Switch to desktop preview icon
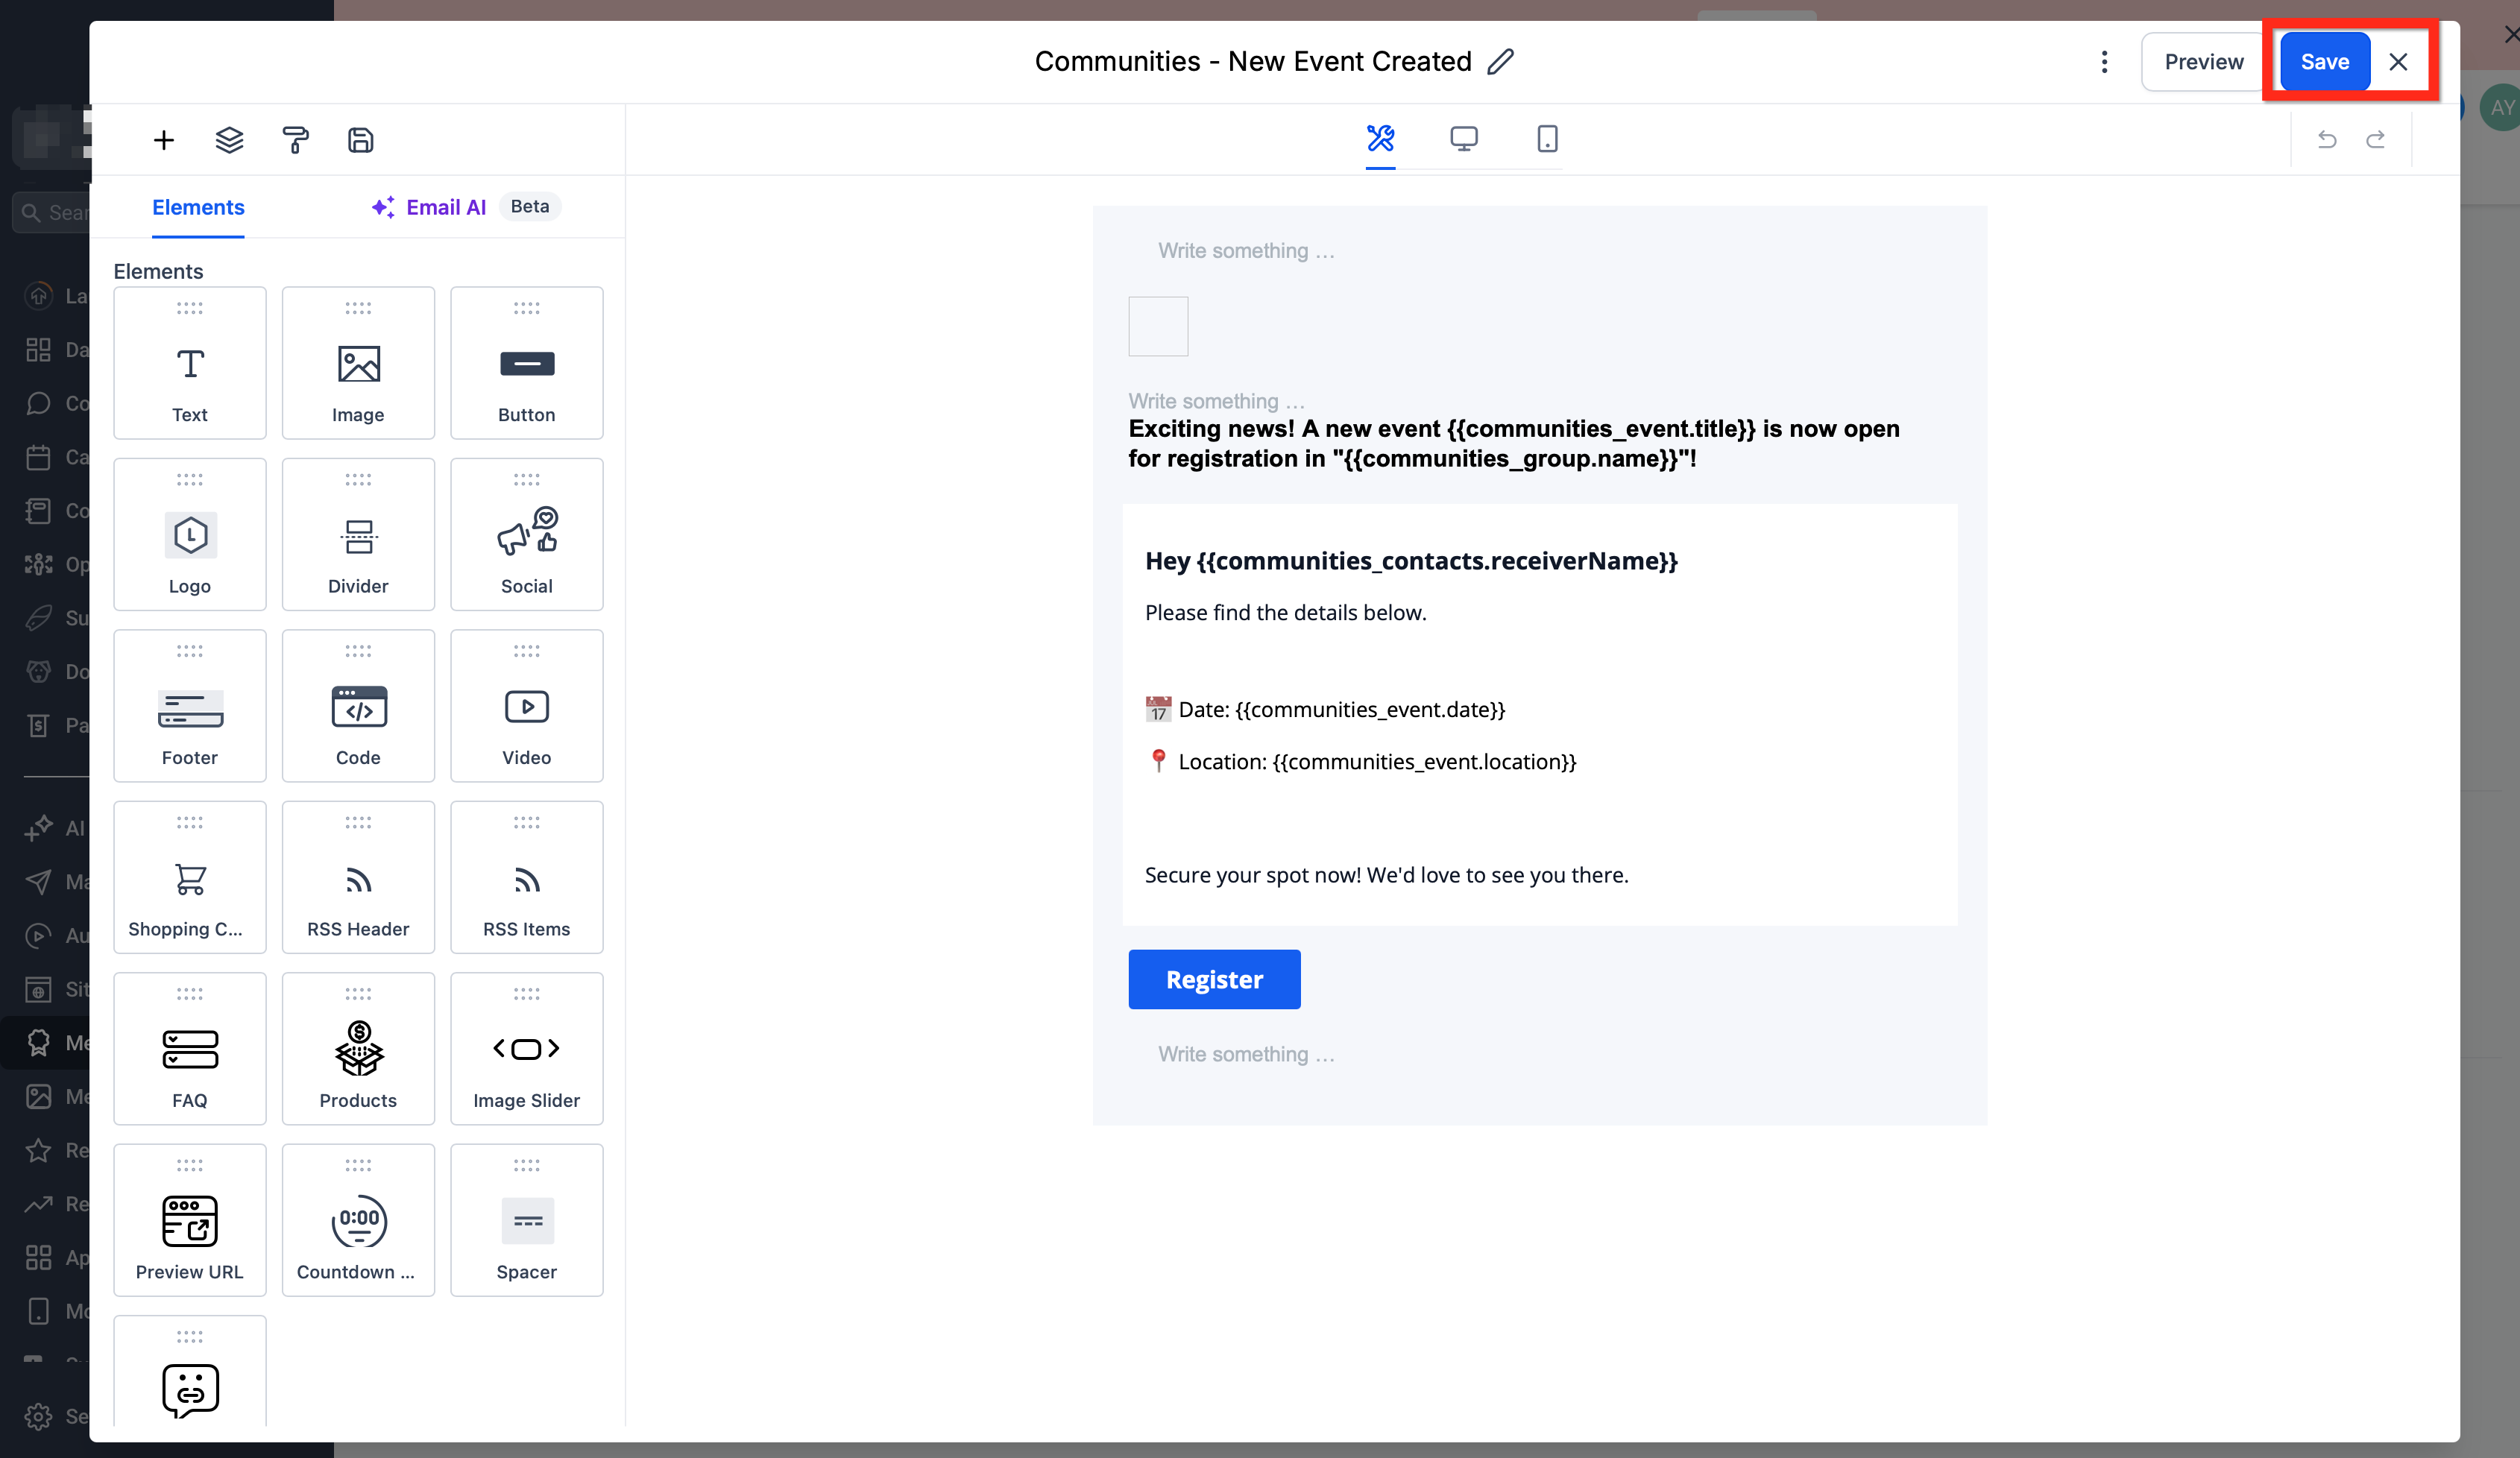 tap(1463, 138)
